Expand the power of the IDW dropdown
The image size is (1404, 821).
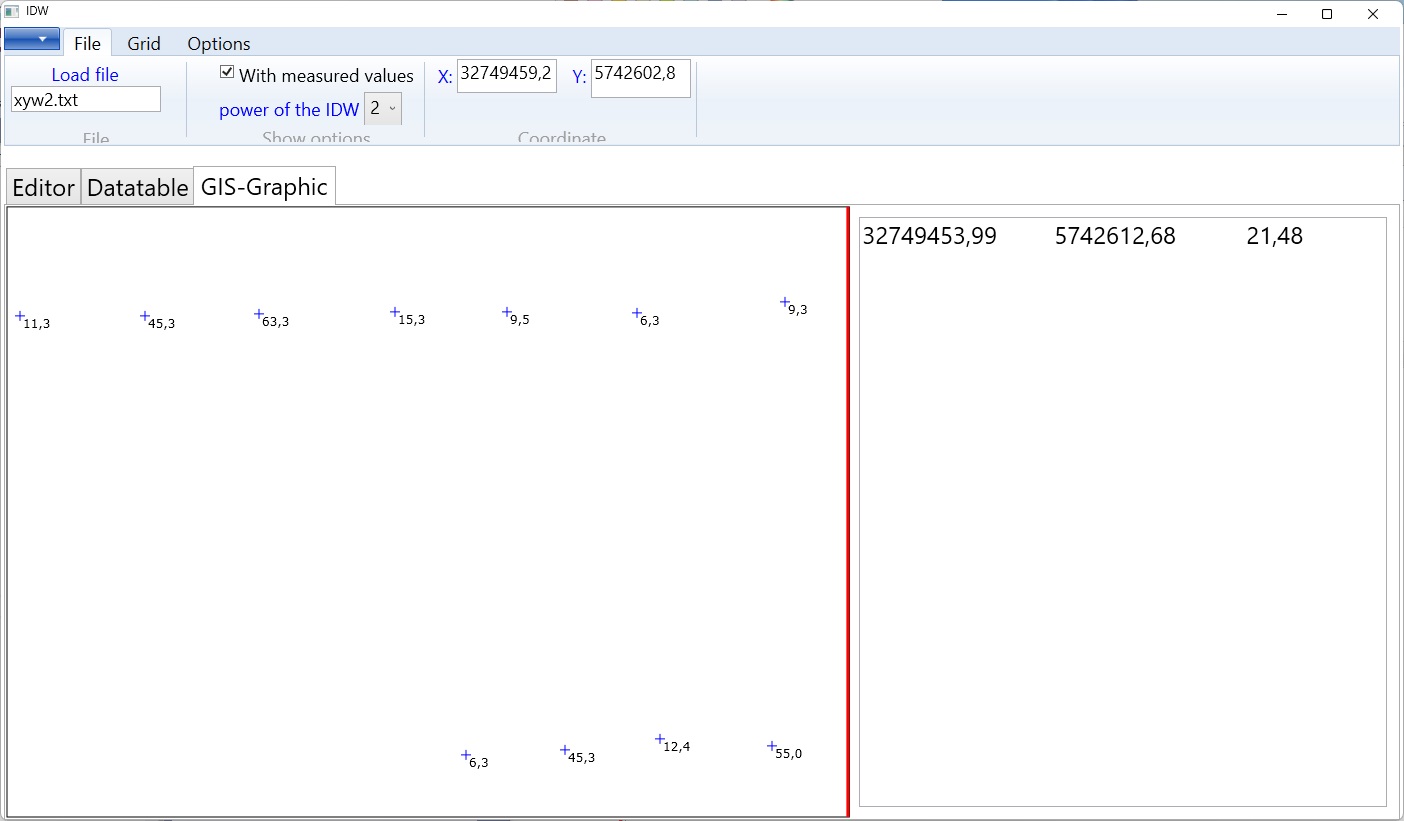pyautogui.click(x=383, y=108)
